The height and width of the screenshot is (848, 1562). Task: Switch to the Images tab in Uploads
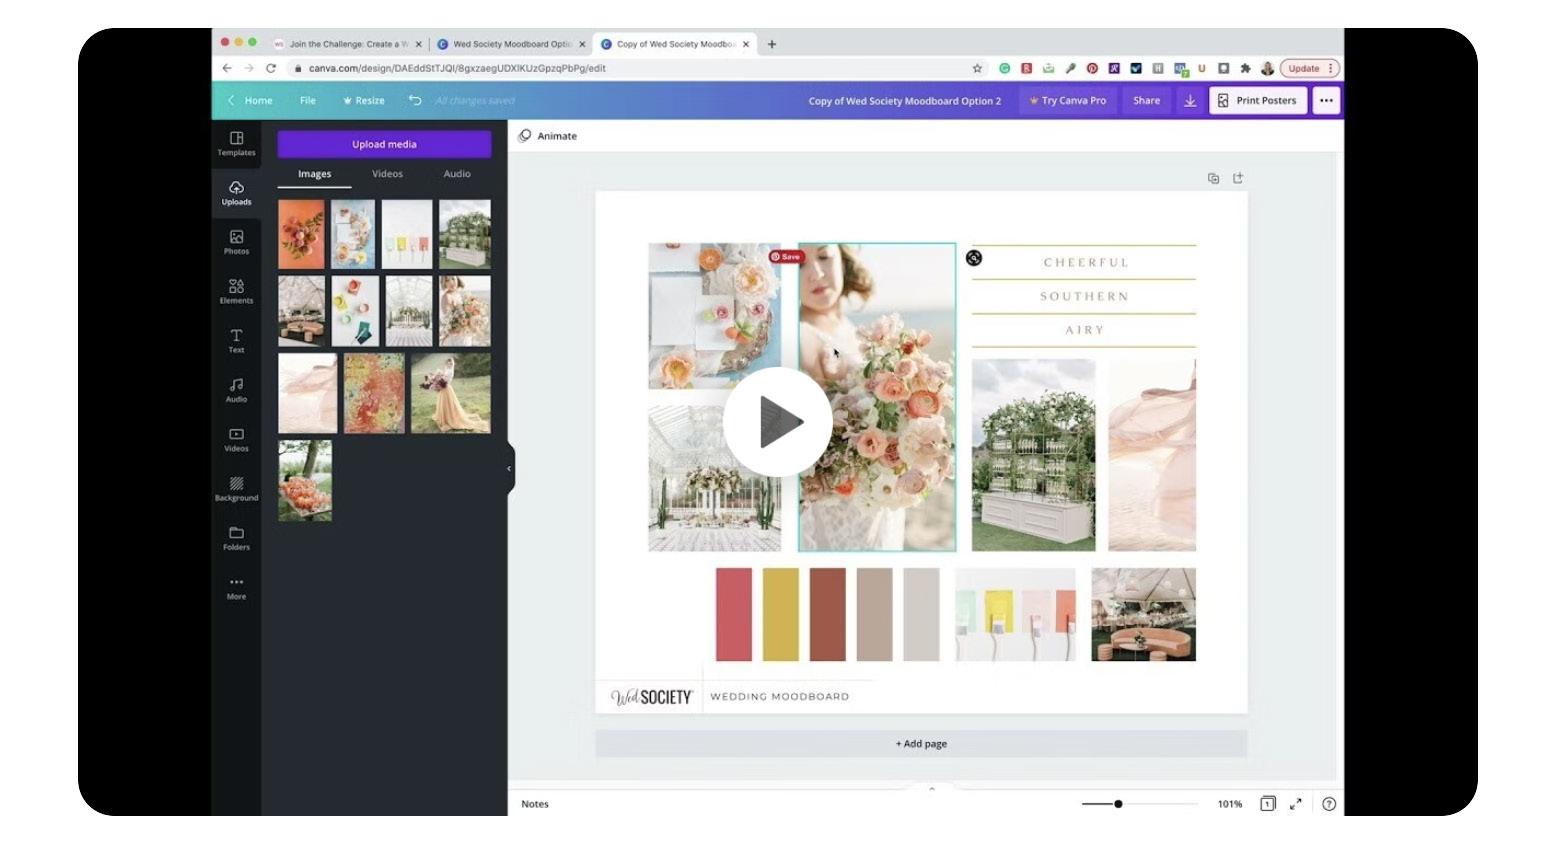[314, 174]
